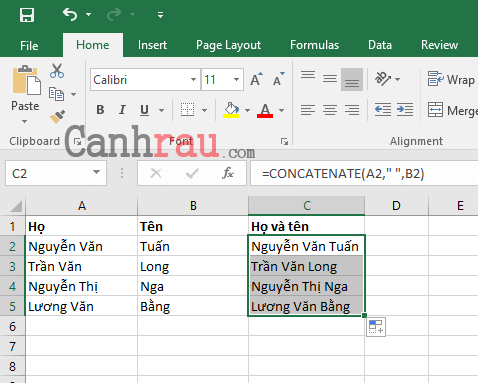Screen dimensions: 478x383
Task: Click Cancel X in formula bar
Action: pyautogui.click(x=156, y=173)
